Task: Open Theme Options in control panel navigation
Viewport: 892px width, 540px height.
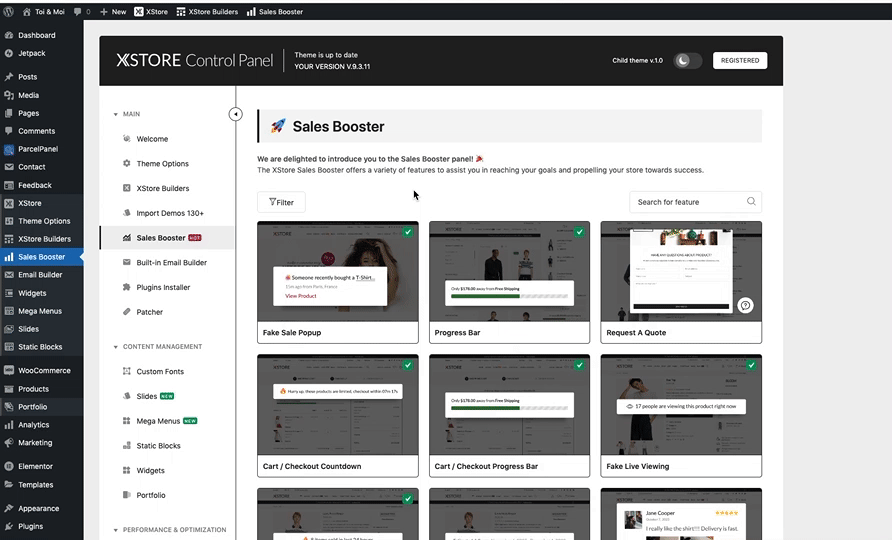Action: pyautogui.click(x=162, y=163)
